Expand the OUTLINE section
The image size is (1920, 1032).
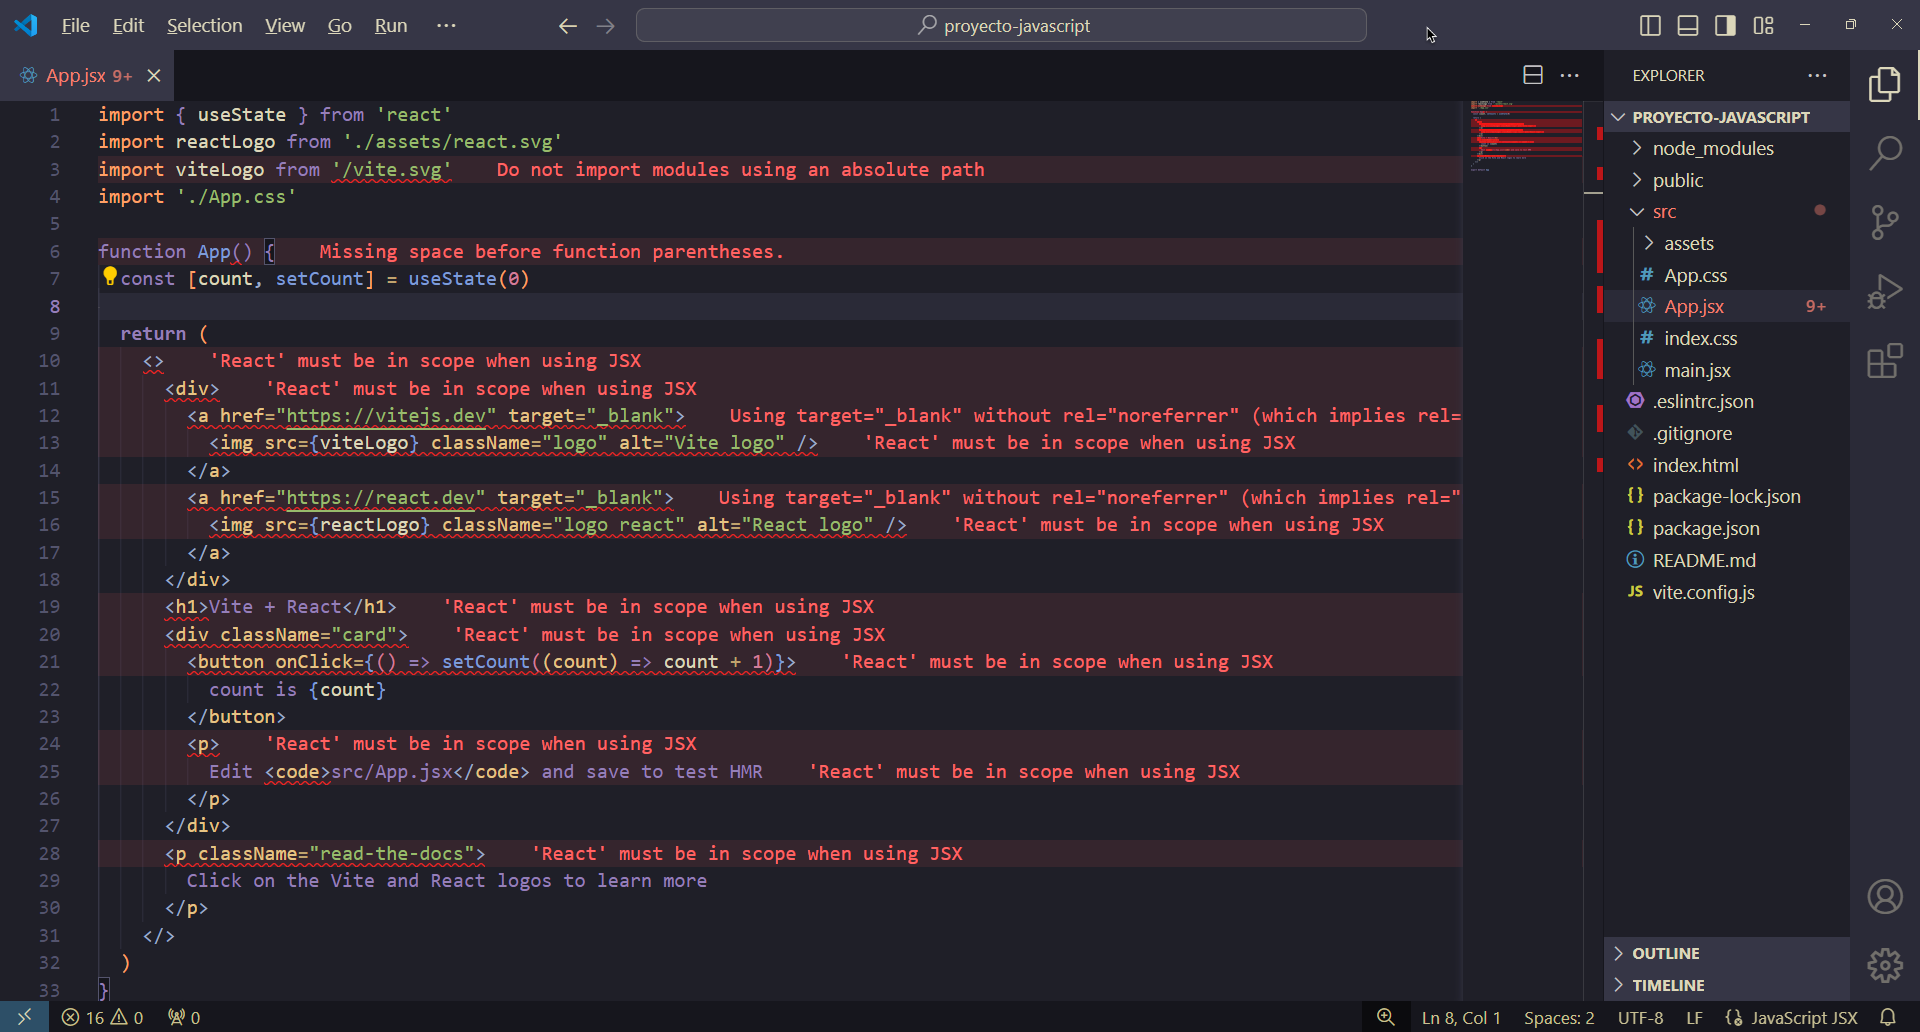click(x=1665, y=954)
